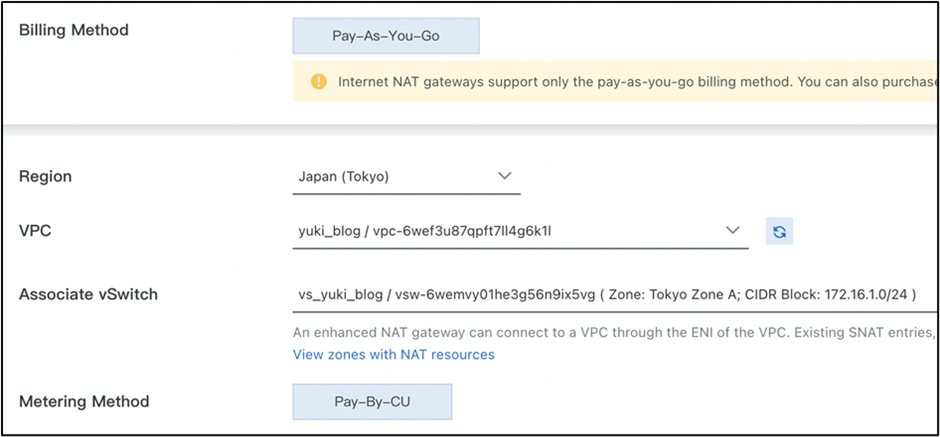940x437 pixels.
Task: Expand the Region dropdown chevron
Action: 504,176
